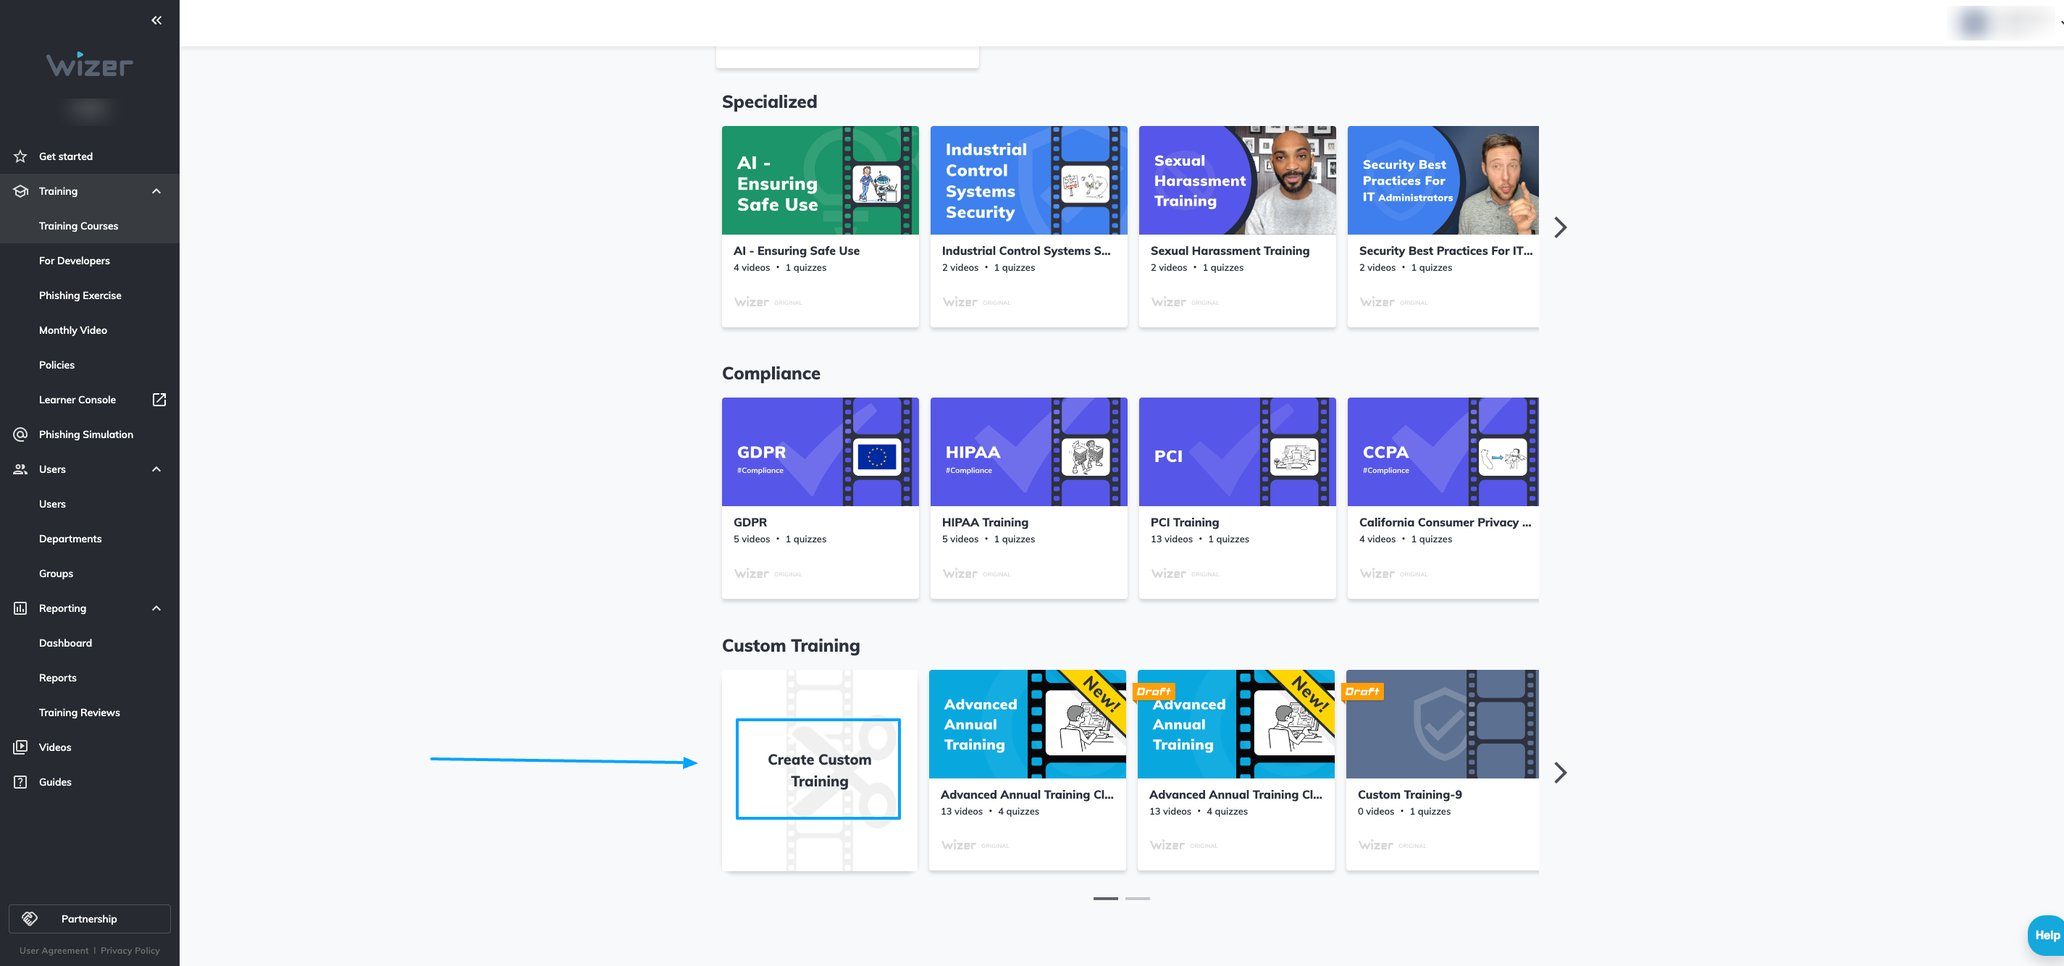2064x966 pixels.
Task: Click the Phishing Simulation icon in the sidebar
Action: click(21, 434)
